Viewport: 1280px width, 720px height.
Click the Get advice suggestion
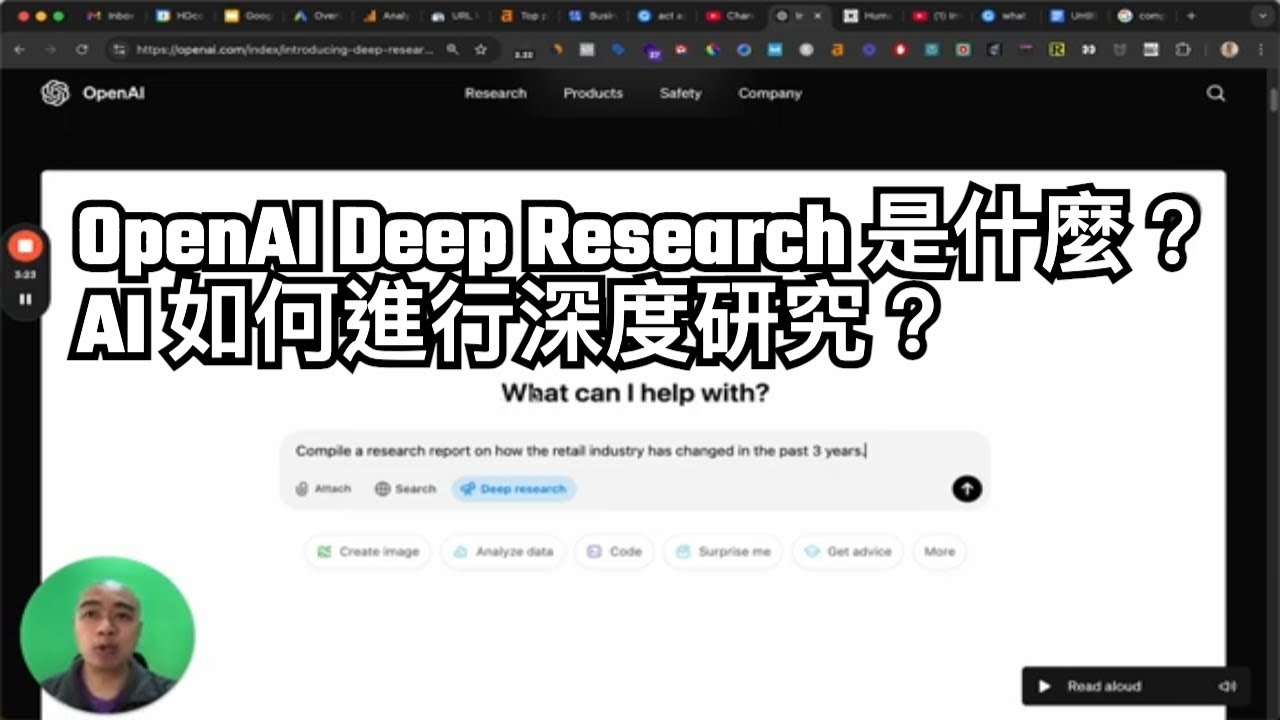click(848, 551)
